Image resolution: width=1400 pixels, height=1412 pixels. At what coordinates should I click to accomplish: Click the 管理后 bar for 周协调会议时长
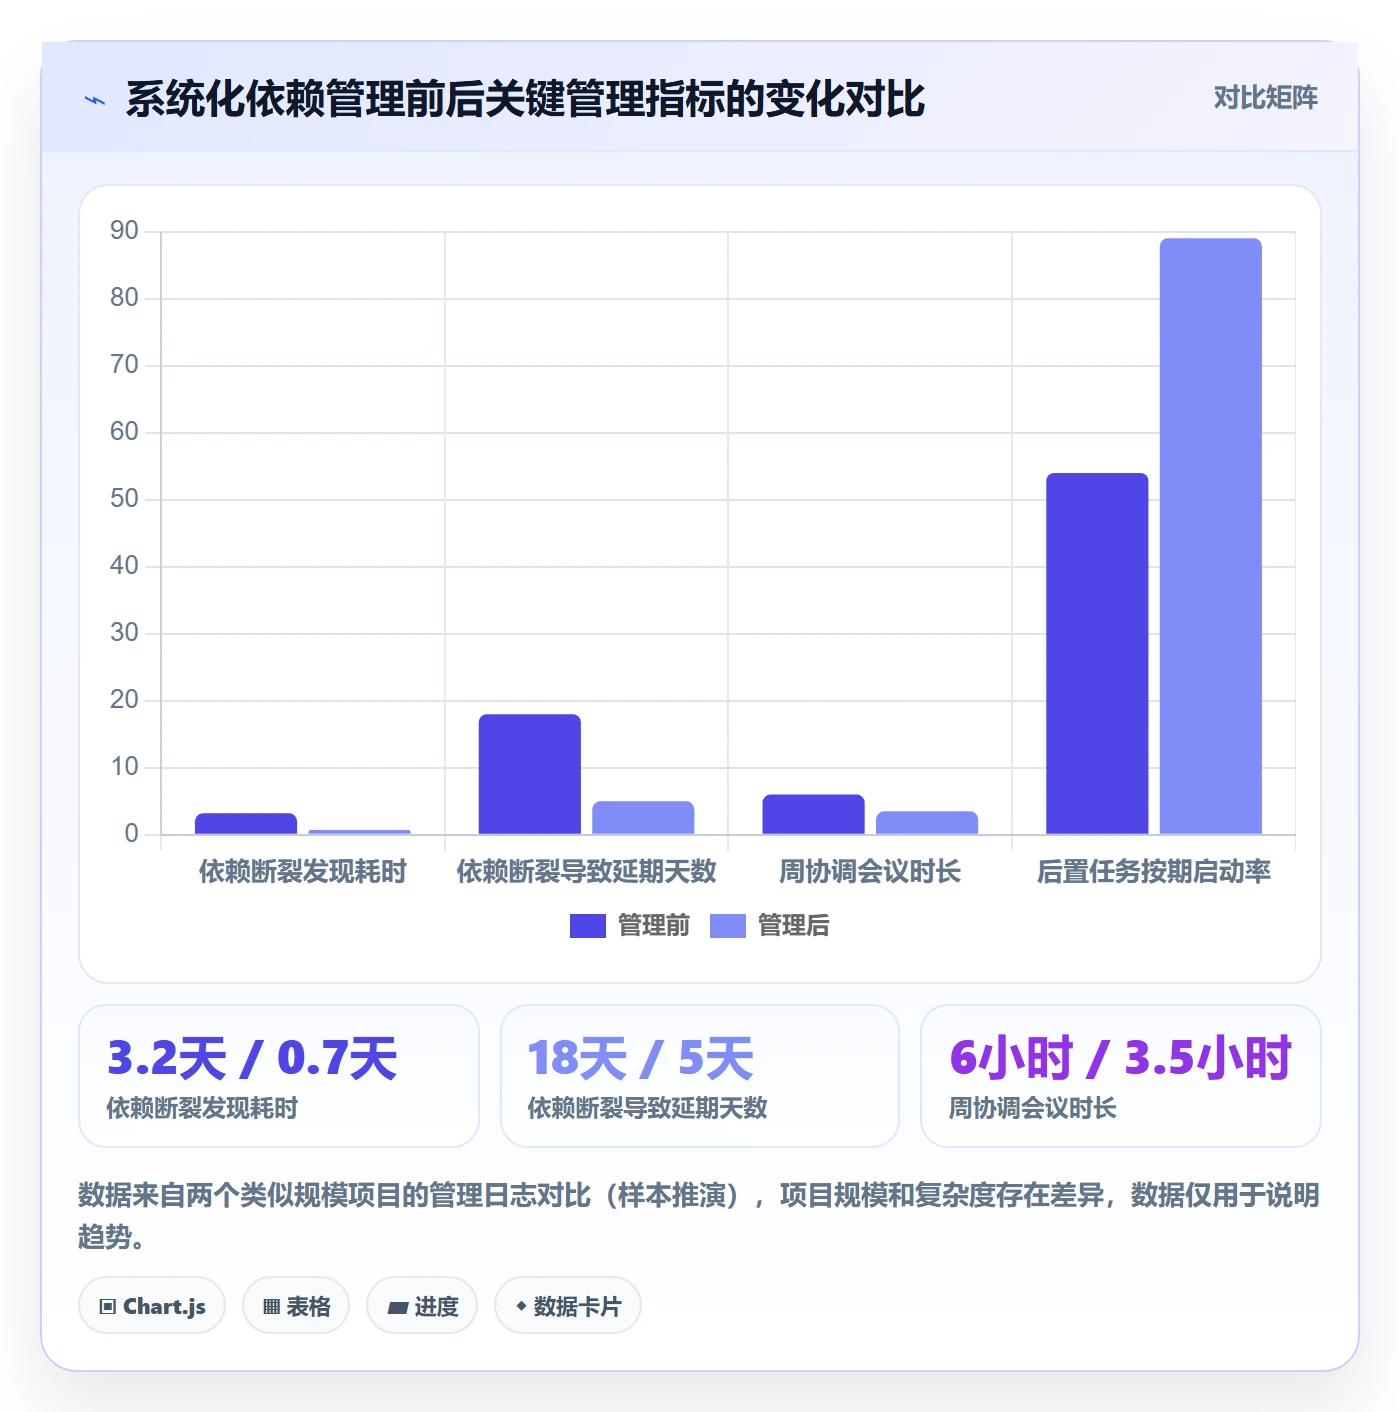927,823
